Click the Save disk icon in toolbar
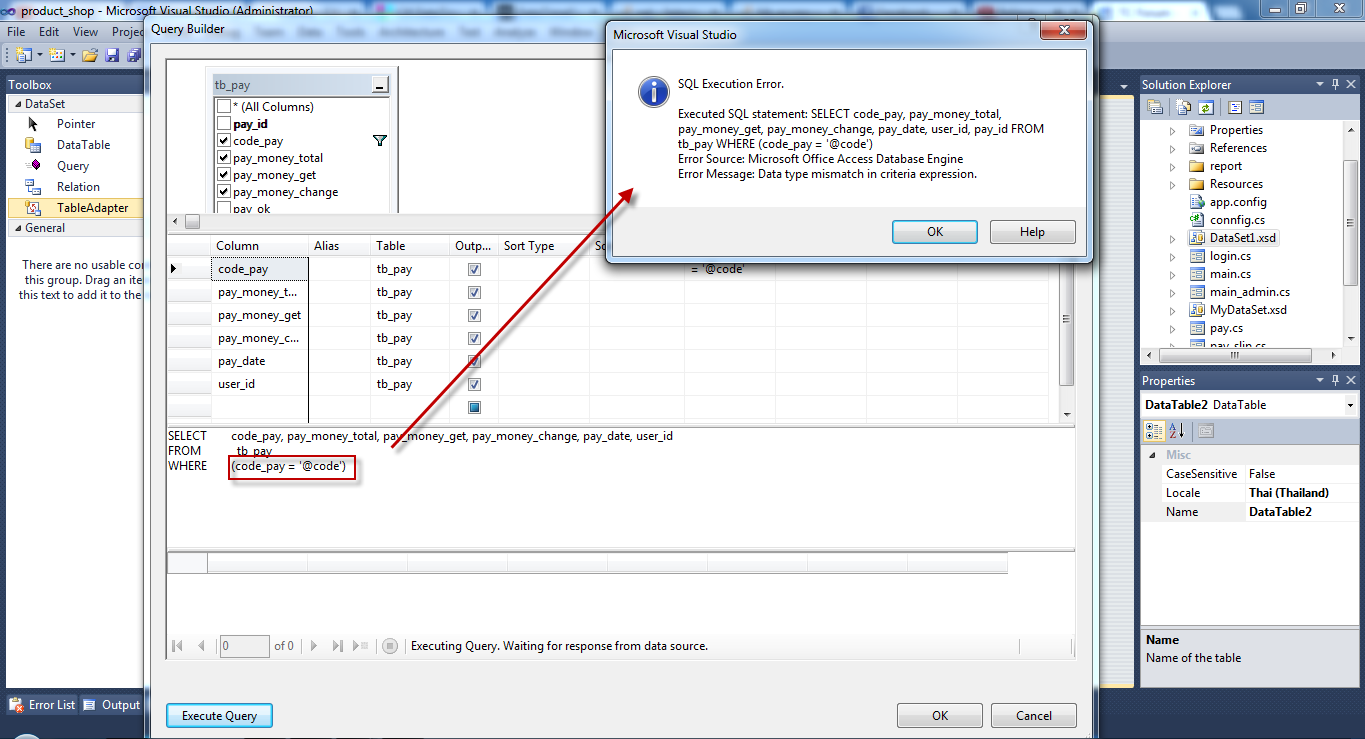Viewport: 1365px width, 739px height. pyautogui.click(x=112, y=55)
